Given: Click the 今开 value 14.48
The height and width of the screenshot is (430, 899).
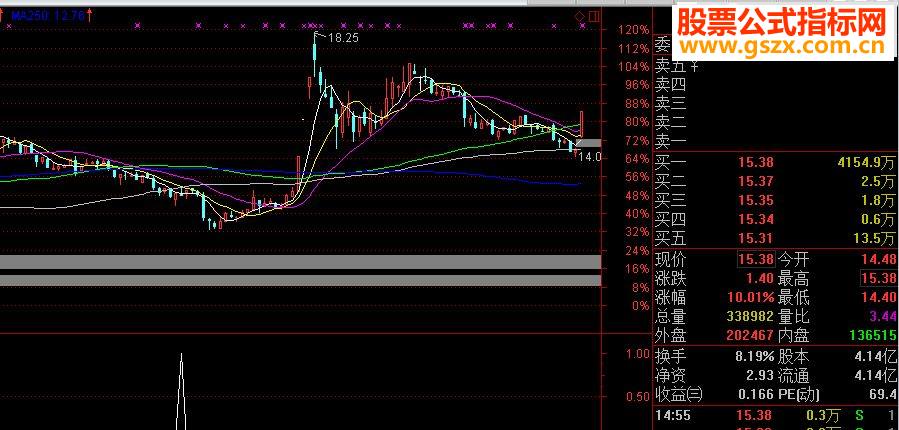Looking at the screenshot, I should pos(878,260).
